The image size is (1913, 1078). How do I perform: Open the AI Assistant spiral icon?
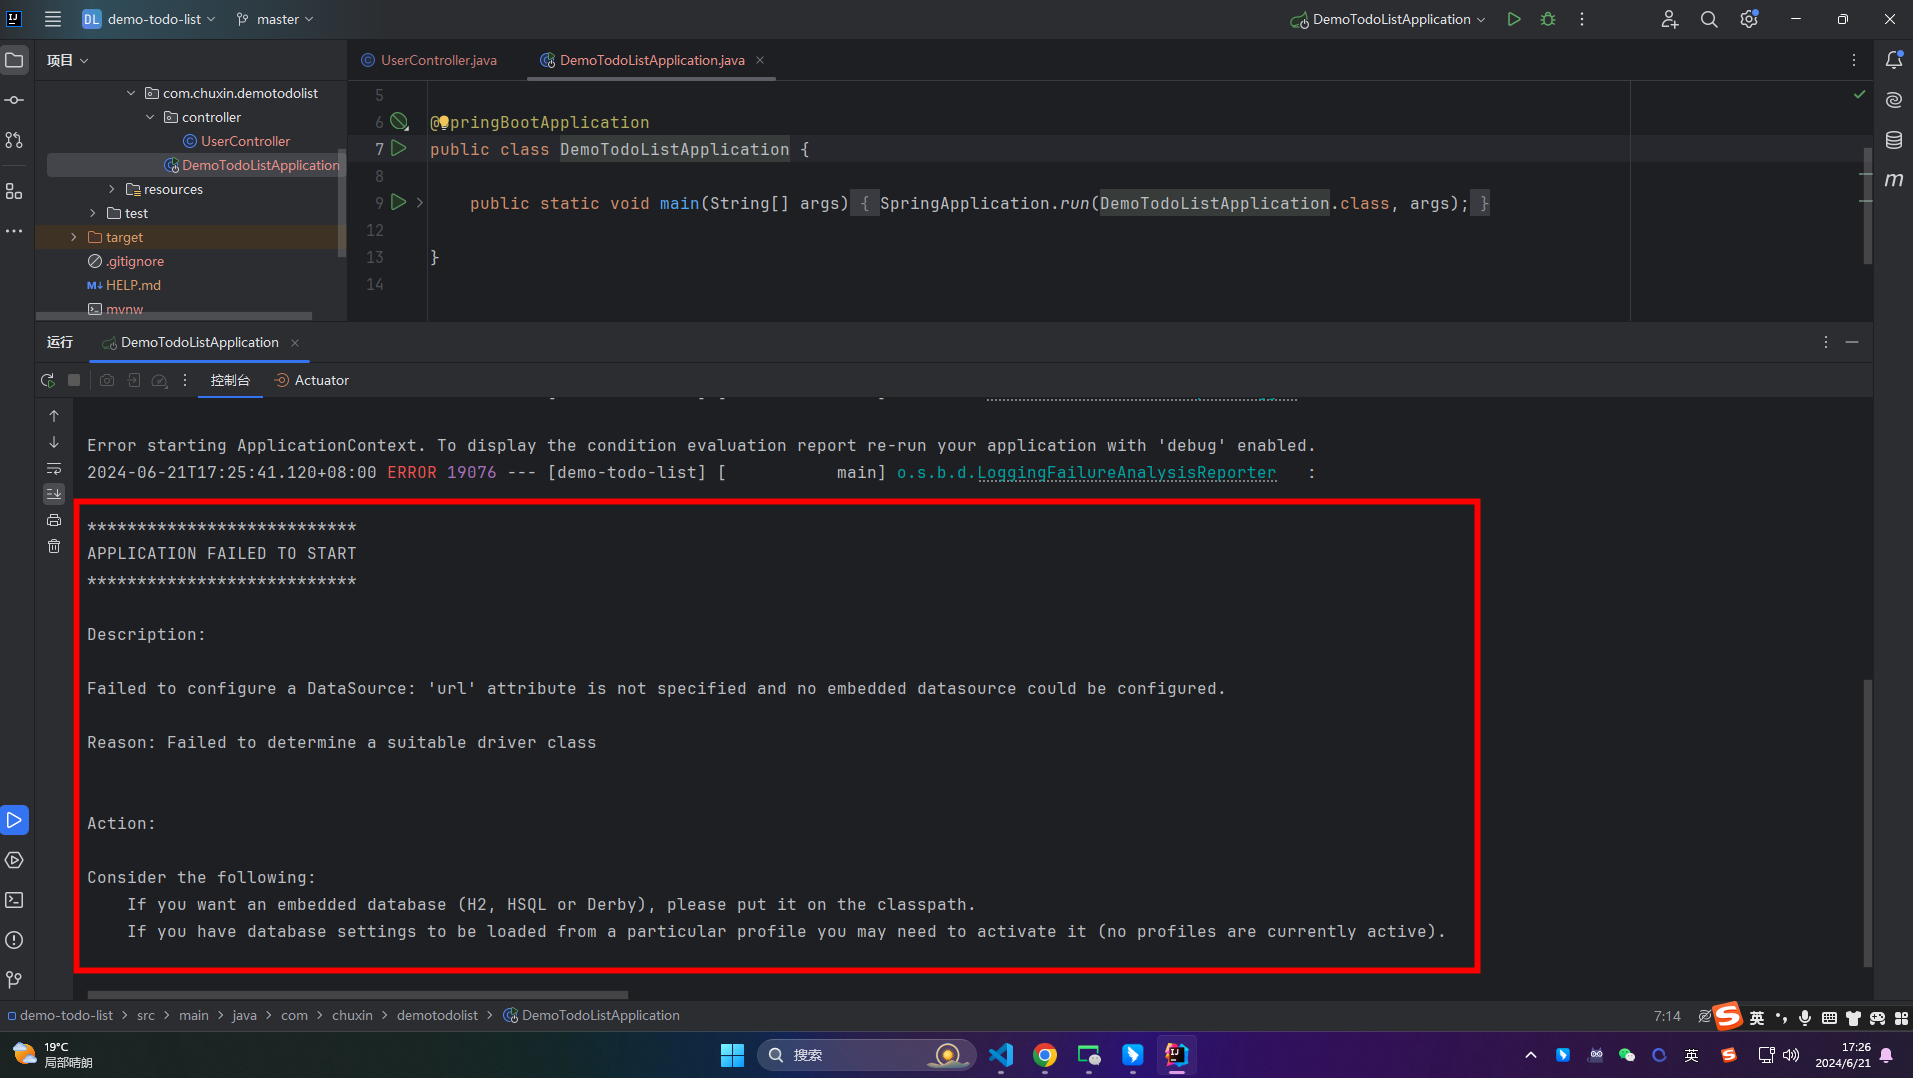tap(1894, 100)
